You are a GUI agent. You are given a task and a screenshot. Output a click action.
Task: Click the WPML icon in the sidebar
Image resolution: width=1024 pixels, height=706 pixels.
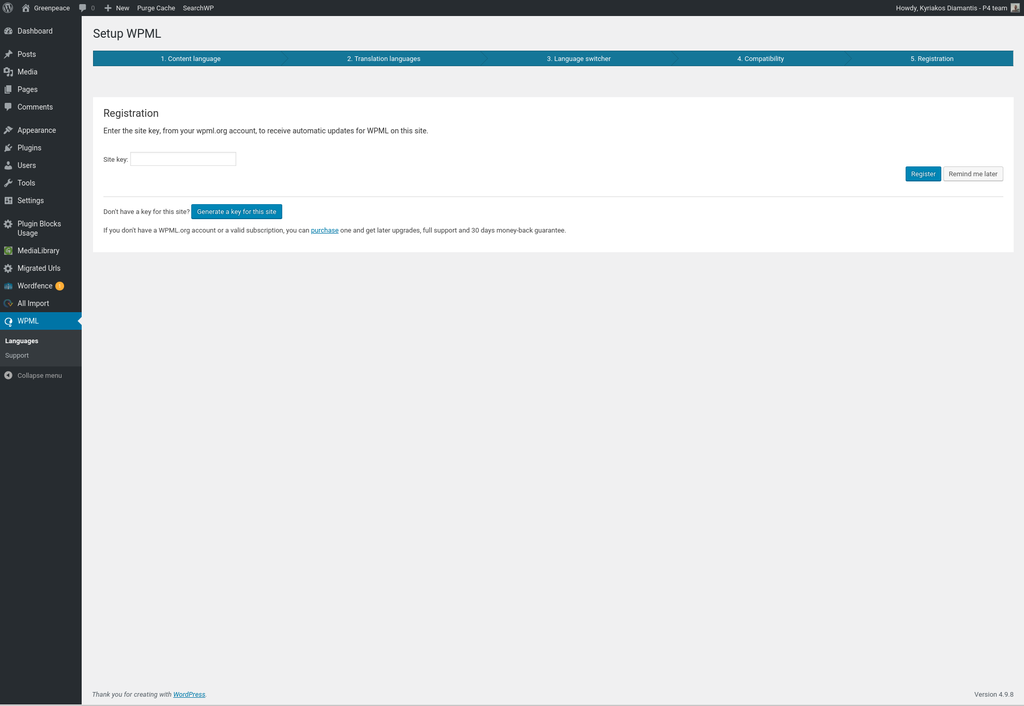8,321
